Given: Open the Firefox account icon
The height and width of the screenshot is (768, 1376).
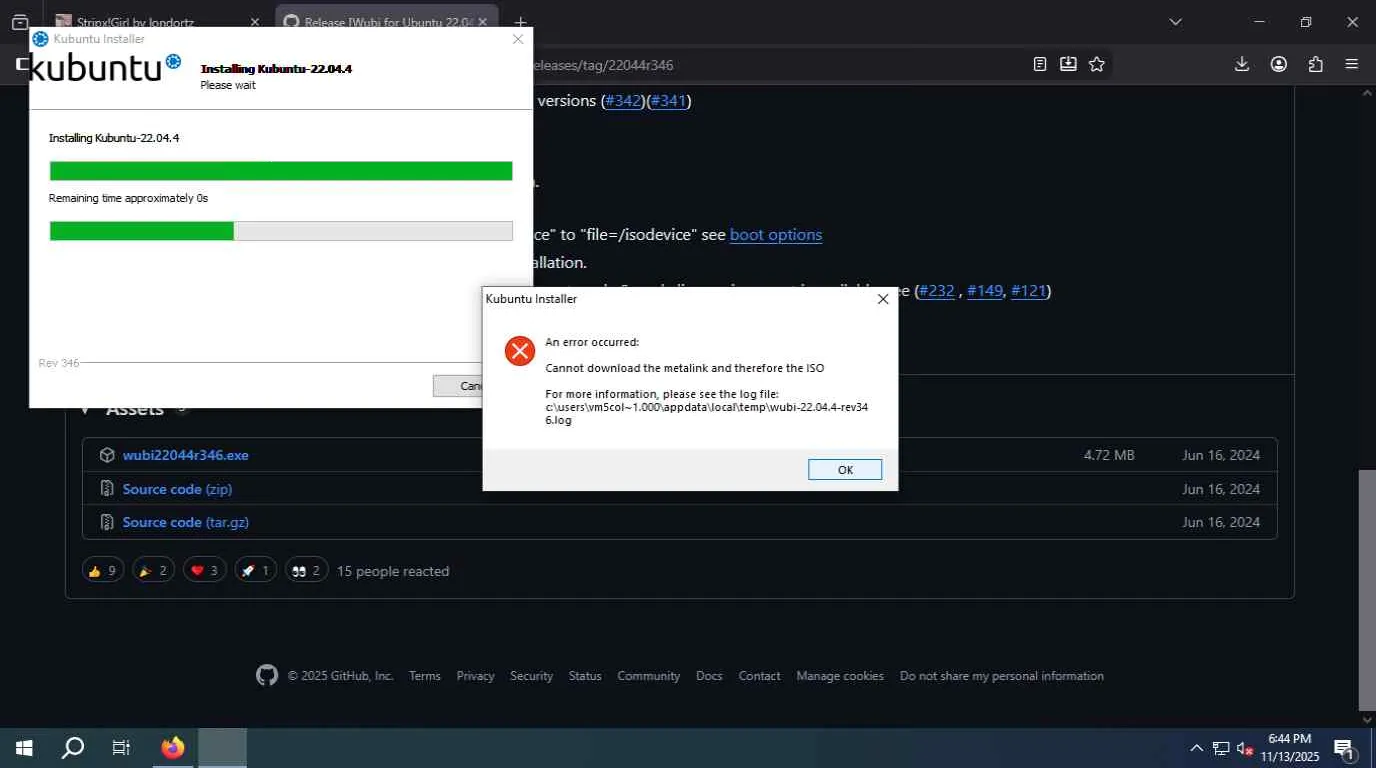Looking at the screenshot, I should [1279, 64].
